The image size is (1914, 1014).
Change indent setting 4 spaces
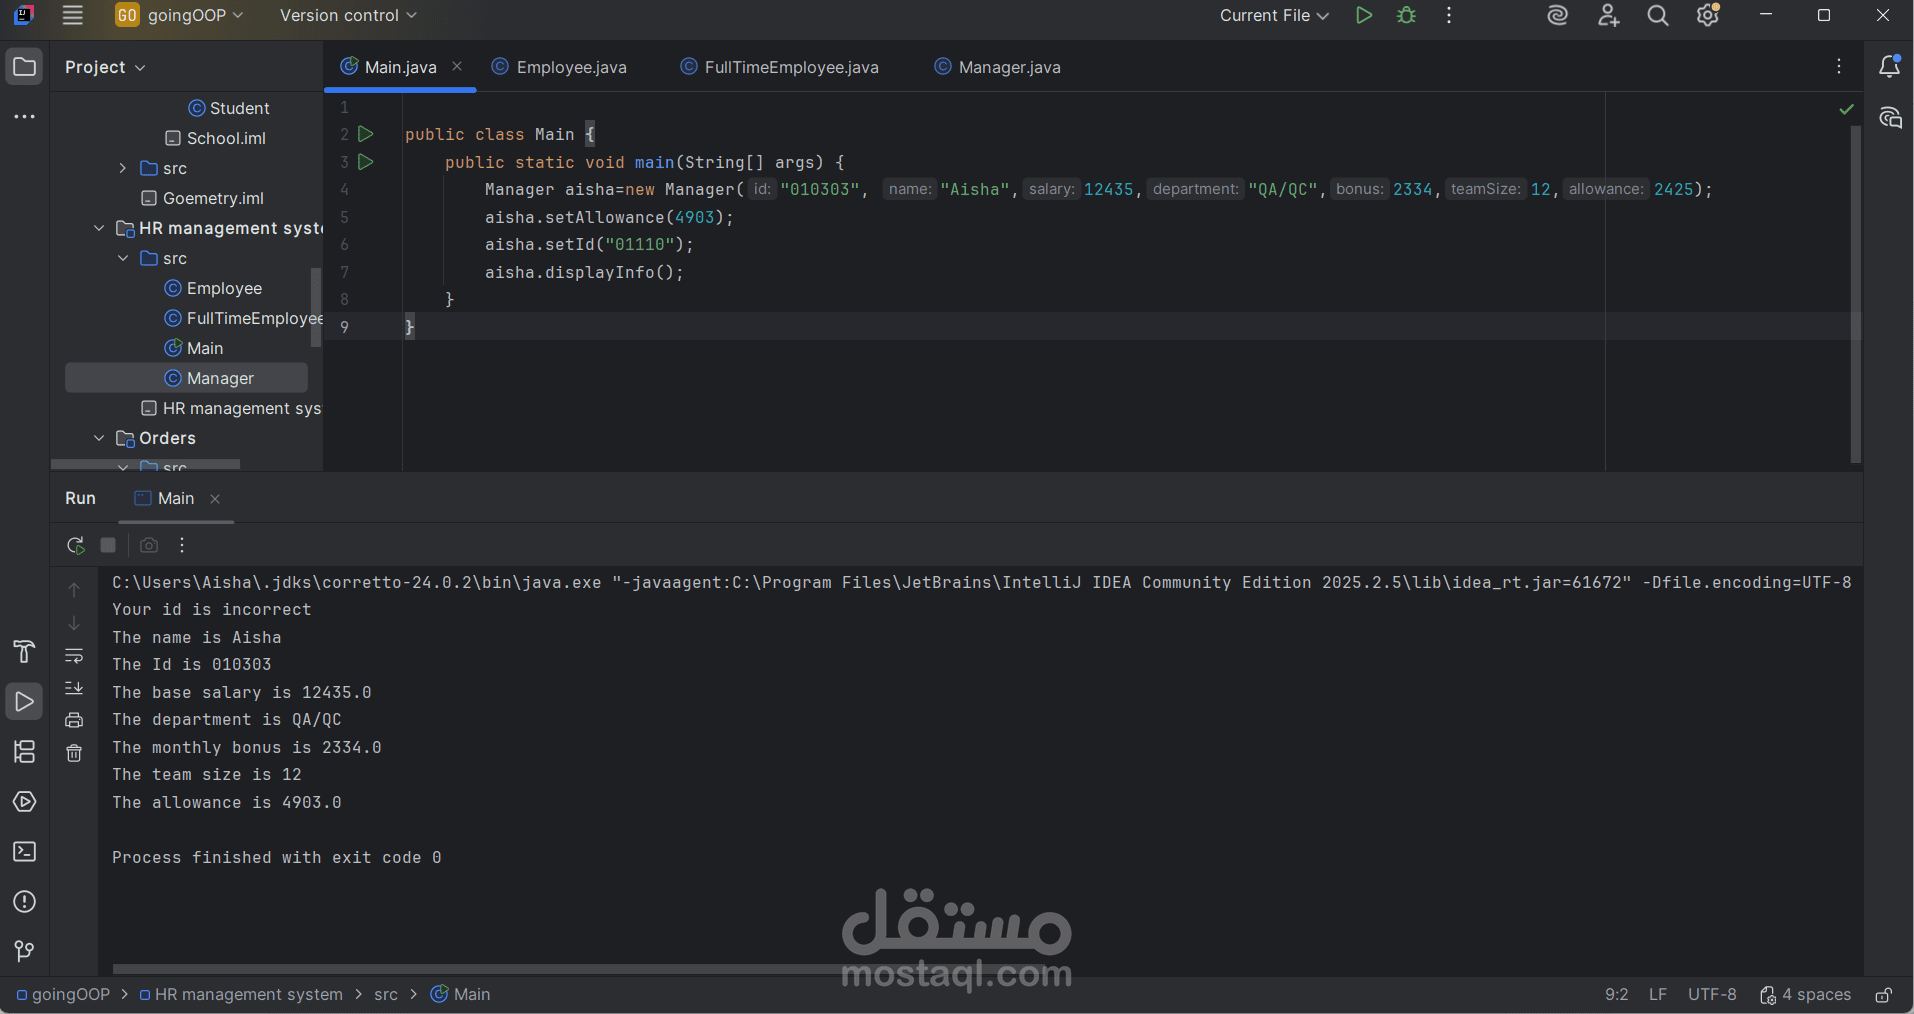coord(1805,995)
